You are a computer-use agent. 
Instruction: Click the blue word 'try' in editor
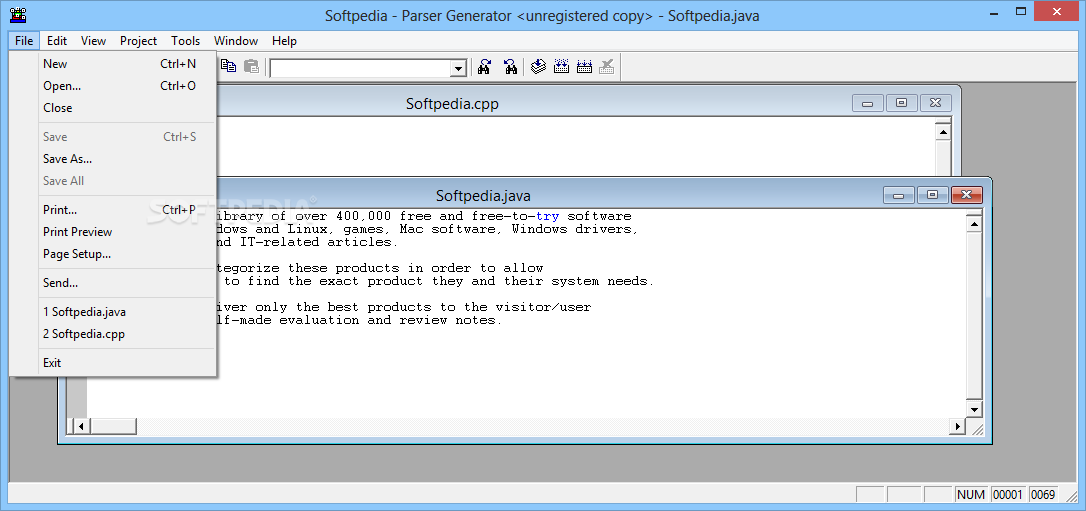pos(548,216)
